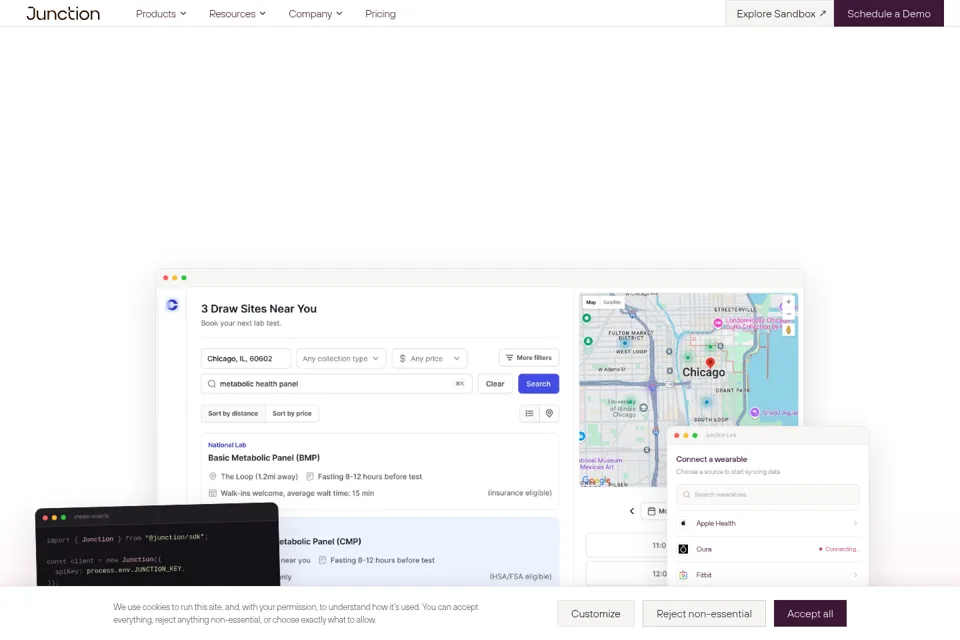Click Customize cookies button
This screenshot has width=960, height=640.
tap(595, 614)
